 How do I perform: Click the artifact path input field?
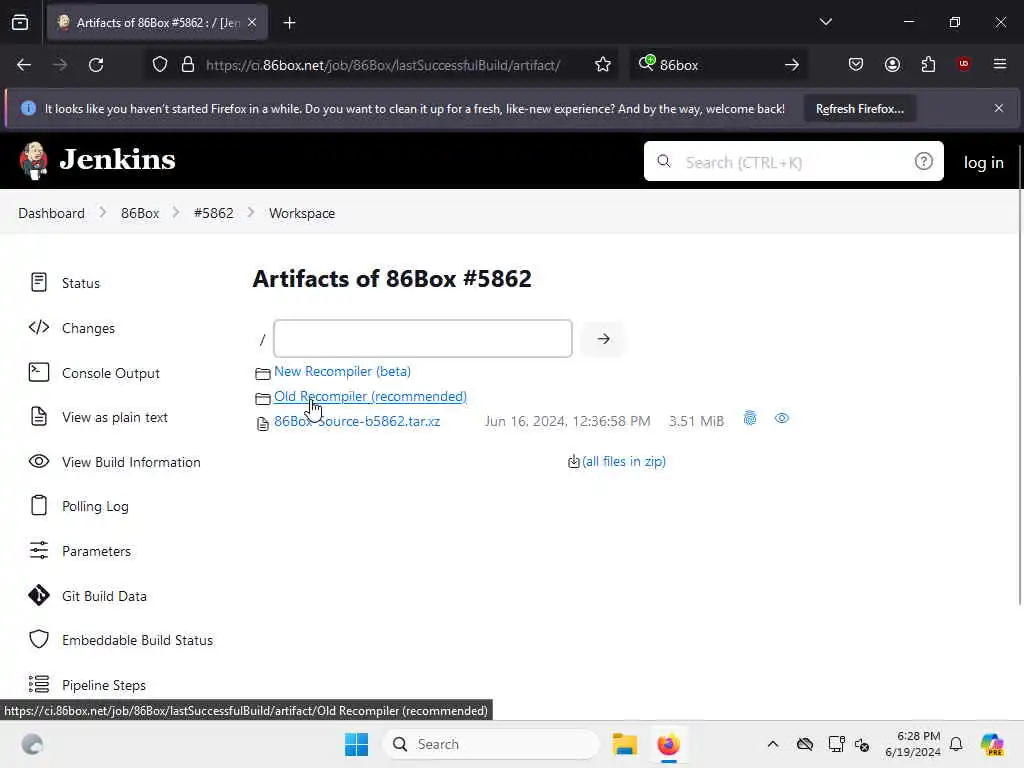coord(423,338)
